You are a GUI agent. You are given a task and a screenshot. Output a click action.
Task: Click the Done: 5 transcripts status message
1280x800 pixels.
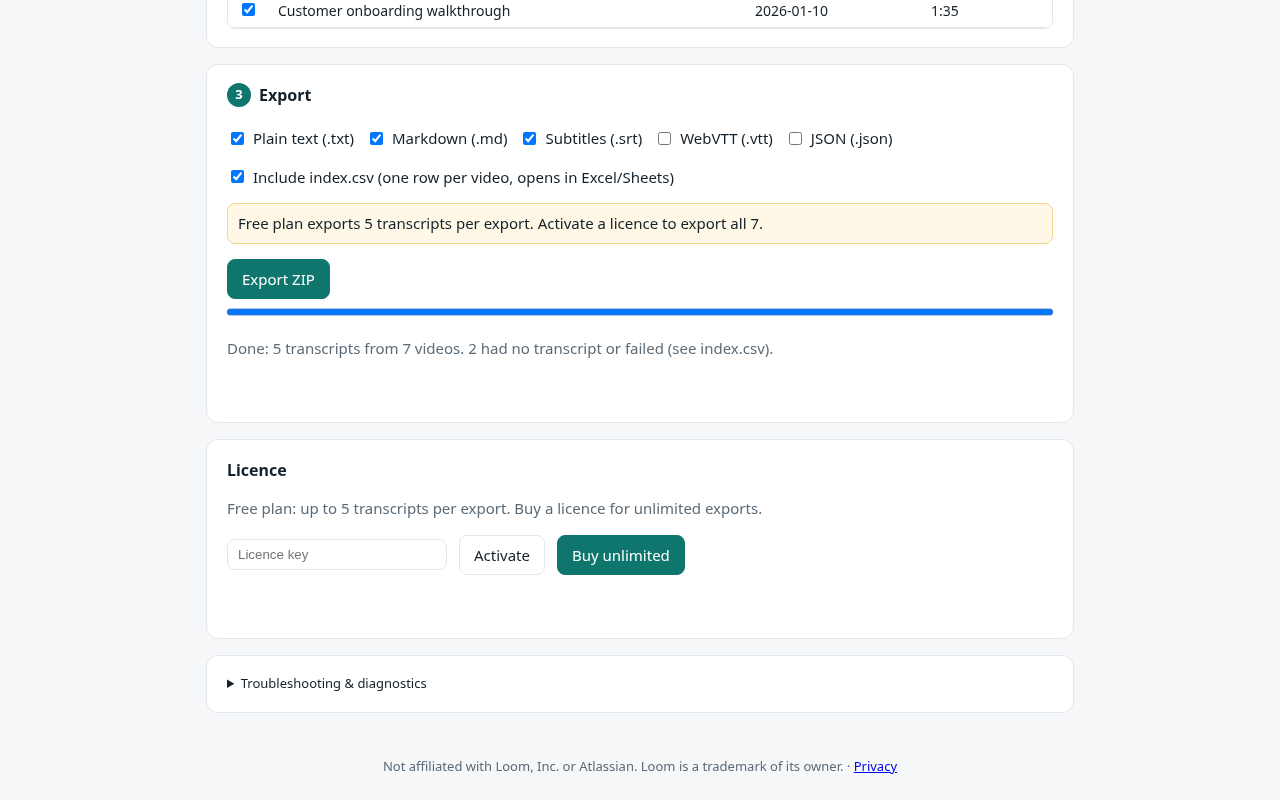[x=500, y=348]
